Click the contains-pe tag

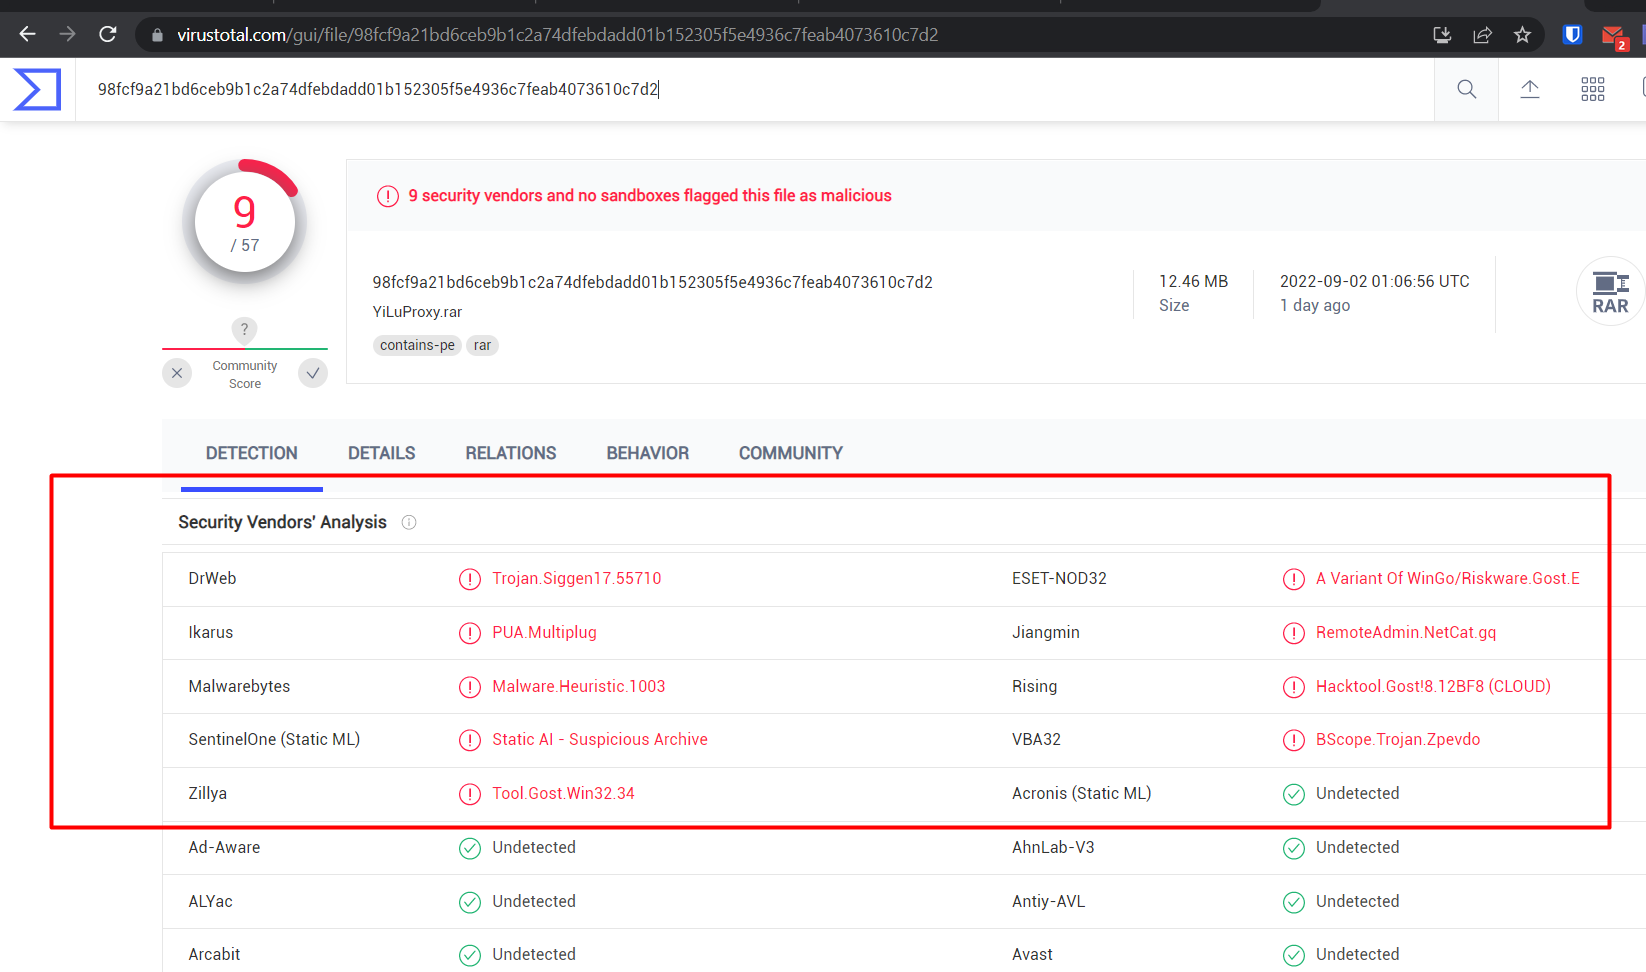(x=417, y=345)
